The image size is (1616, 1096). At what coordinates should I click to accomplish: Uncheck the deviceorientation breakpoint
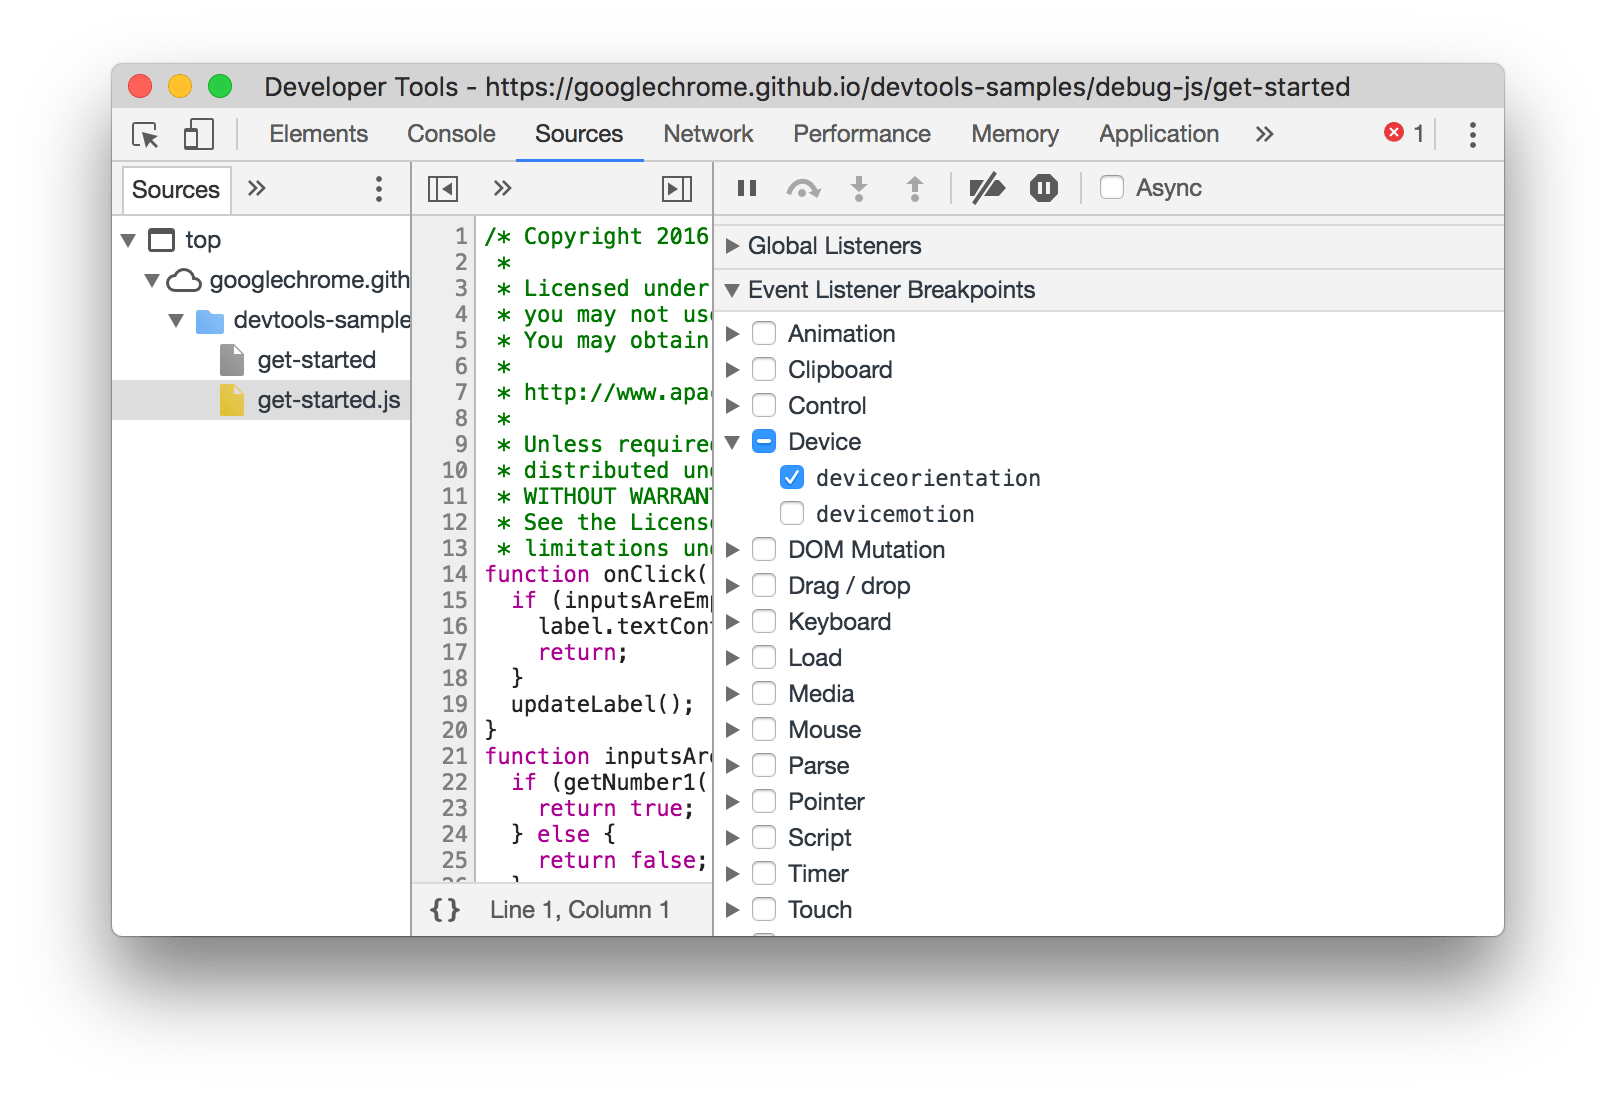(x=793, y=478)
